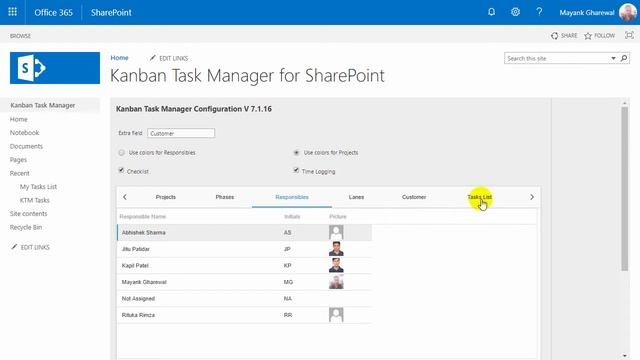Open the help question mark
The width and height of the screenshot is (640, 360).
click(x=539, y=12)
